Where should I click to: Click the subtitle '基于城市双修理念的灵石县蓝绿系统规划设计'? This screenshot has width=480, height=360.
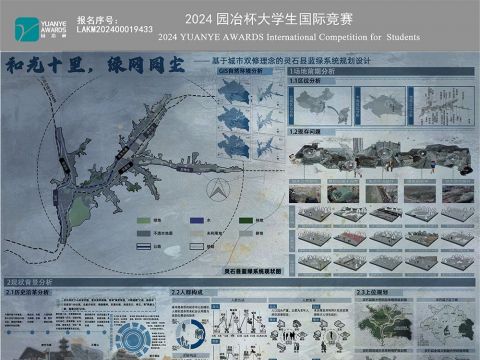(291, 61)
